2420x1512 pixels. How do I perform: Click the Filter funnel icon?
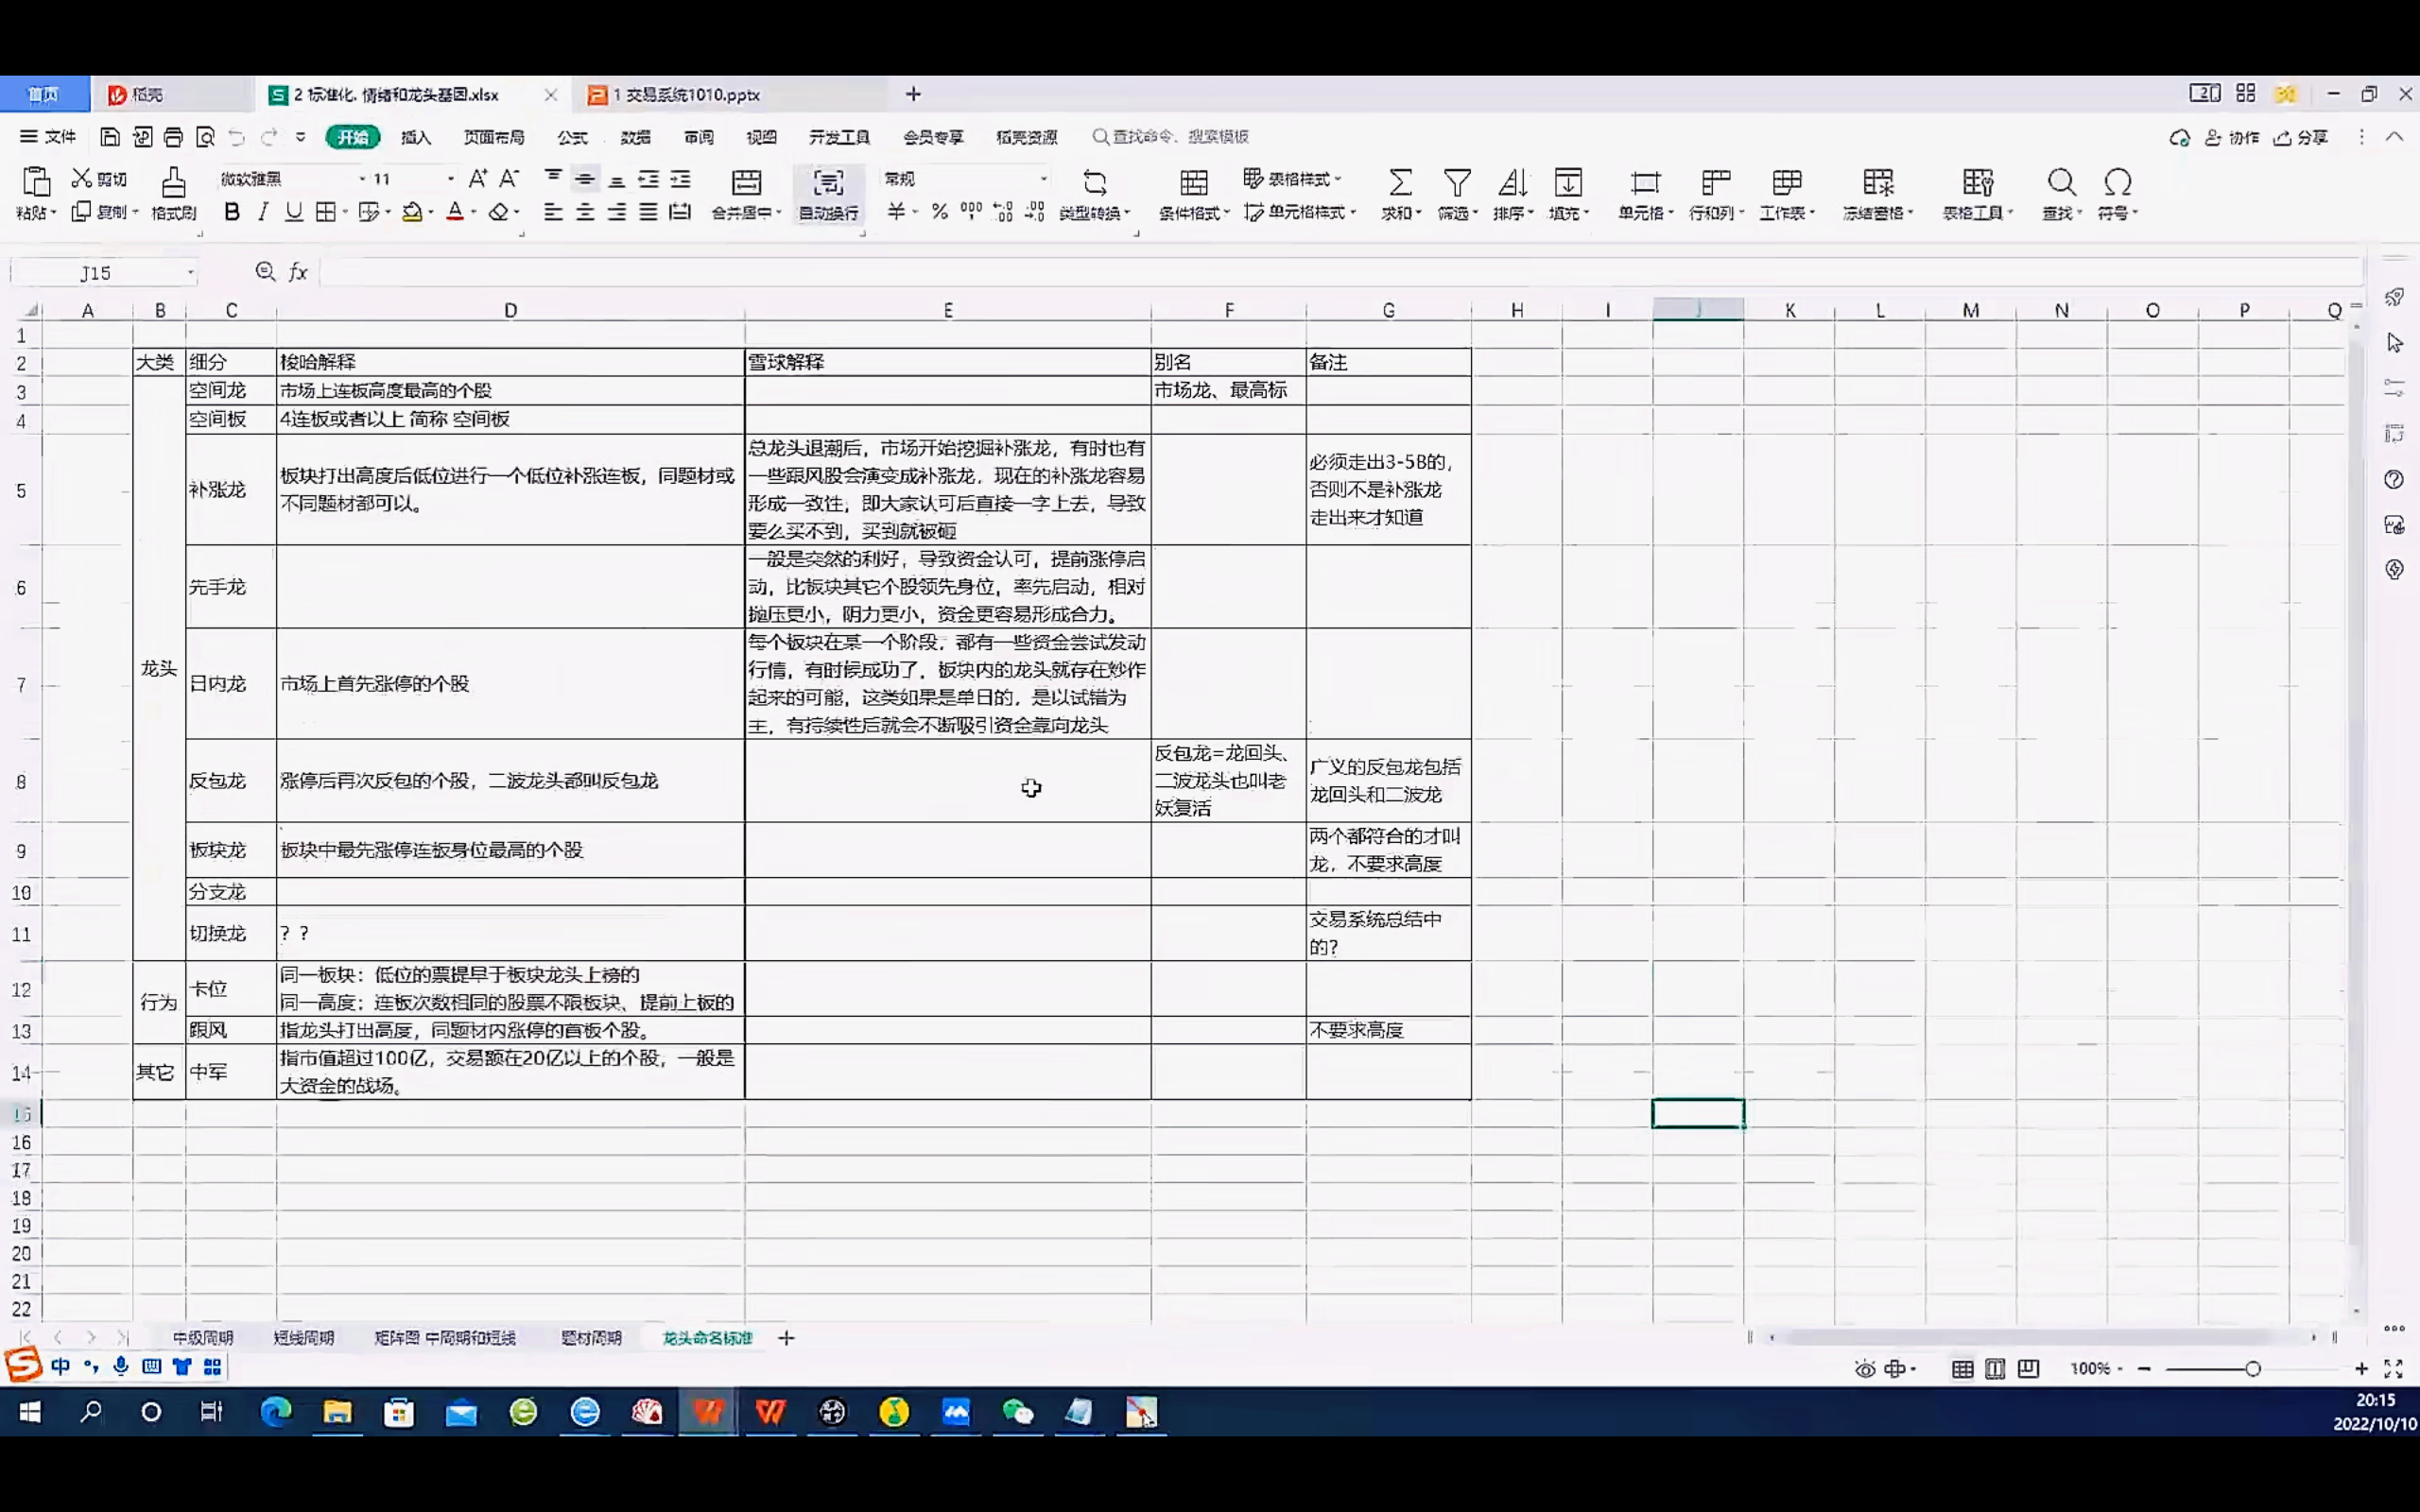point(1457,182)
